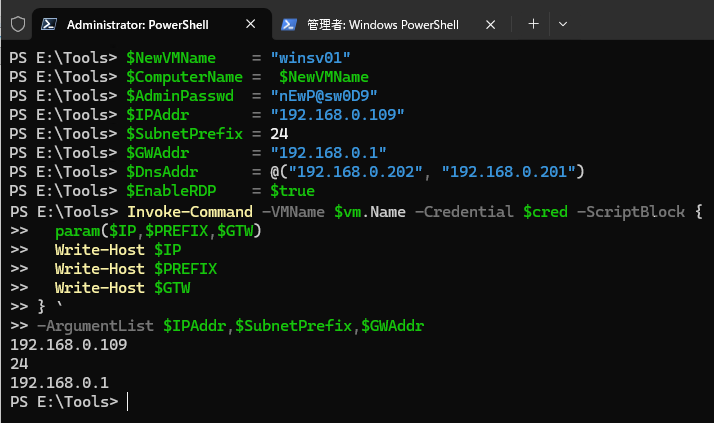Click the Write-Host $IP line
714x423 pixels.
click(118, 250)
